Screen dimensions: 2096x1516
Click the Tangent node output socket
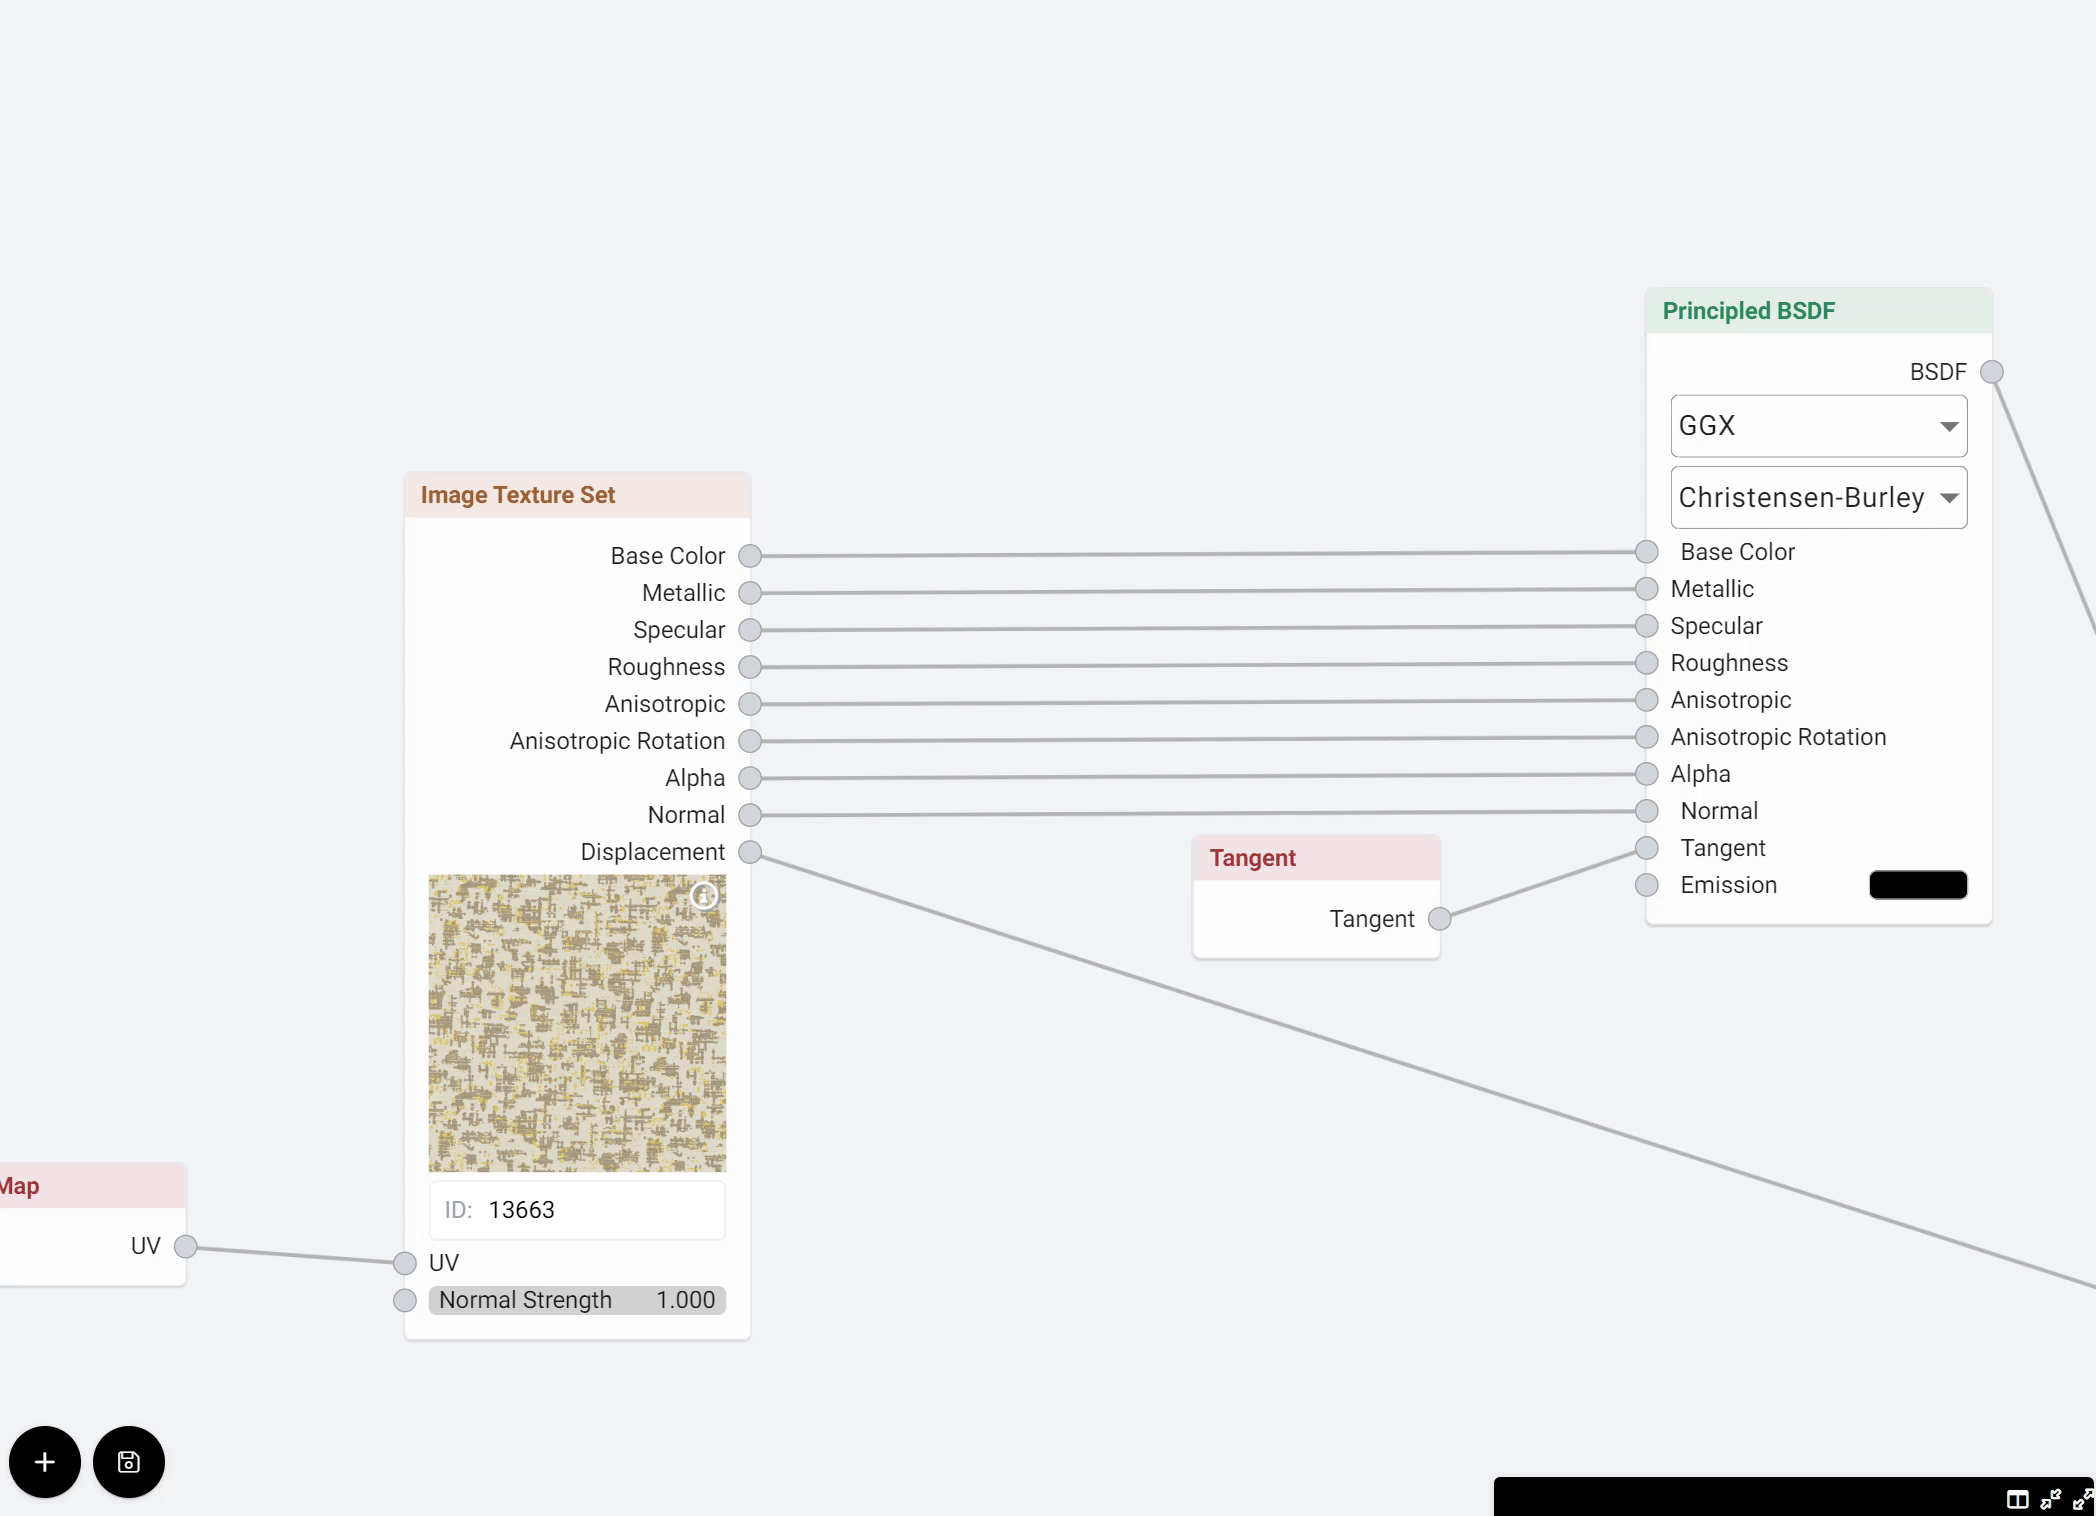1440,919
